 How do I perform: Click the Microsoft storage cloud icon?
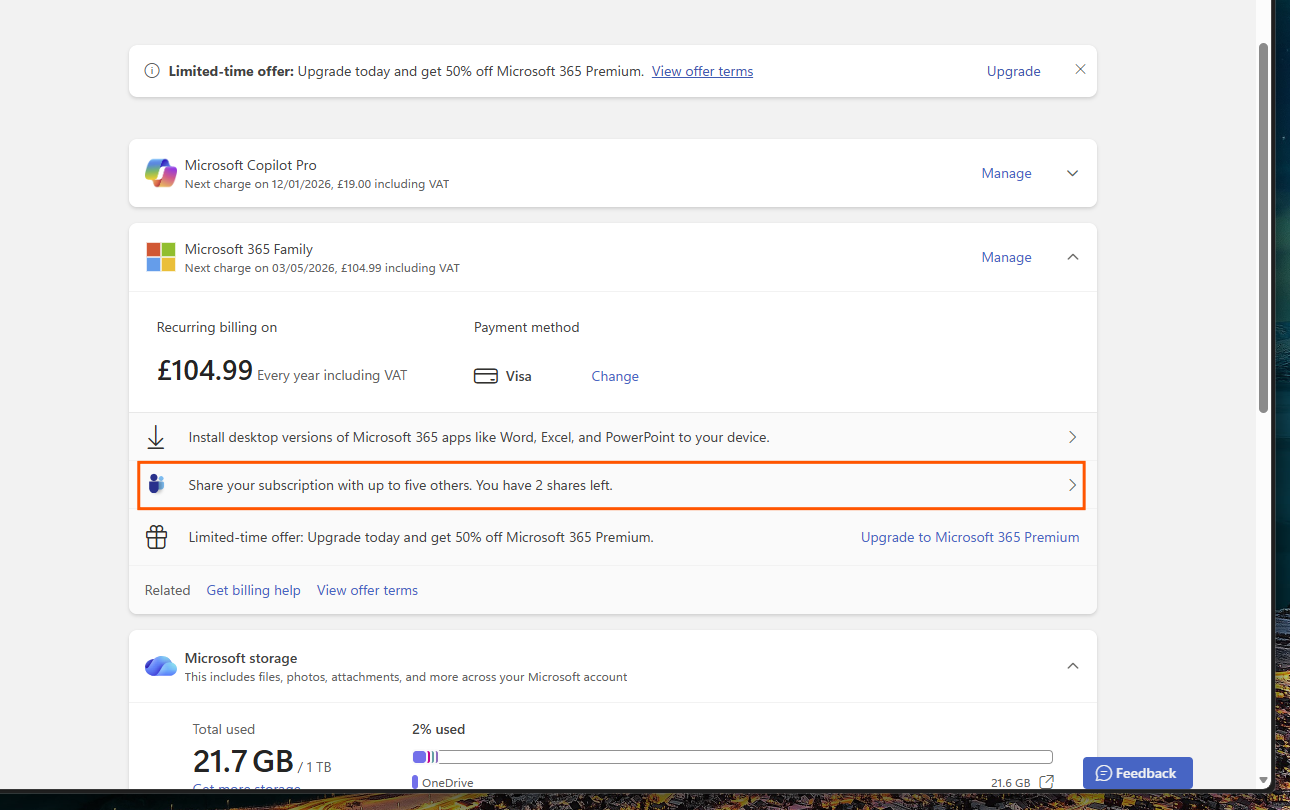(160, 665)
